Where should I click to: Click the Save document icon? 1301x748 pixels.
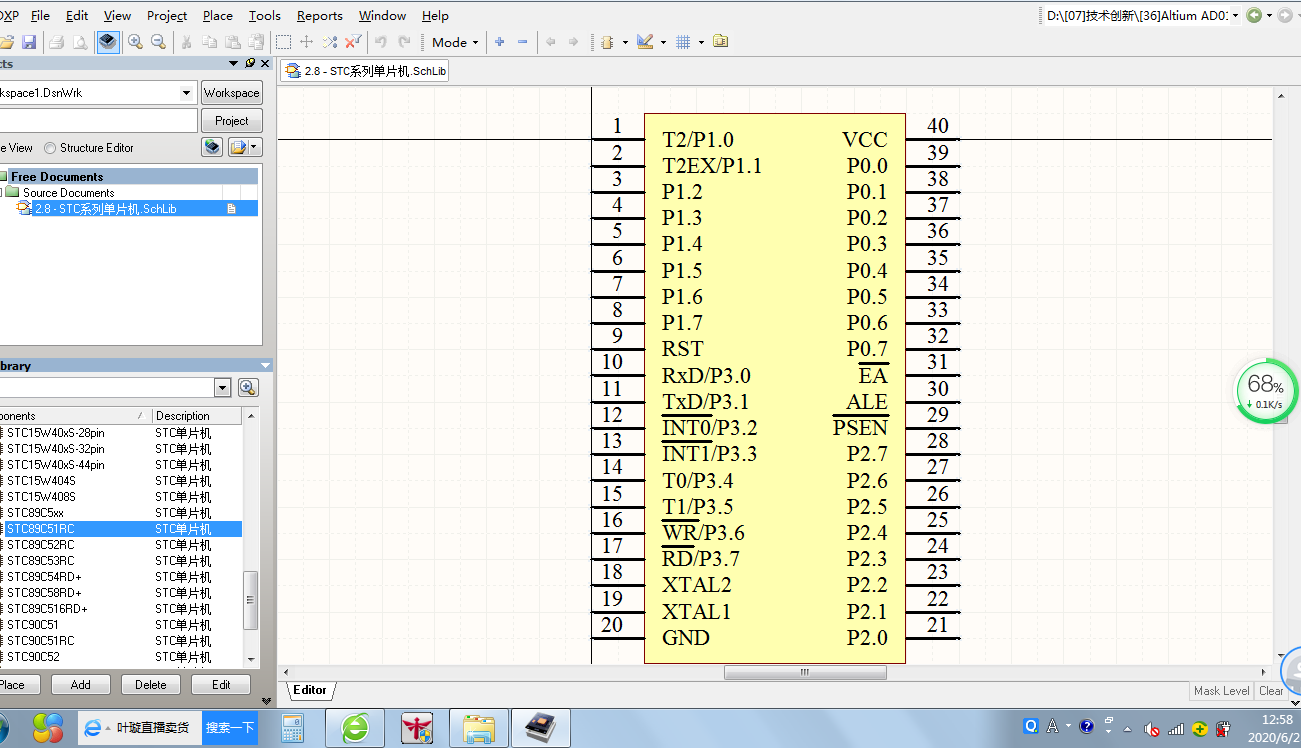29,42
